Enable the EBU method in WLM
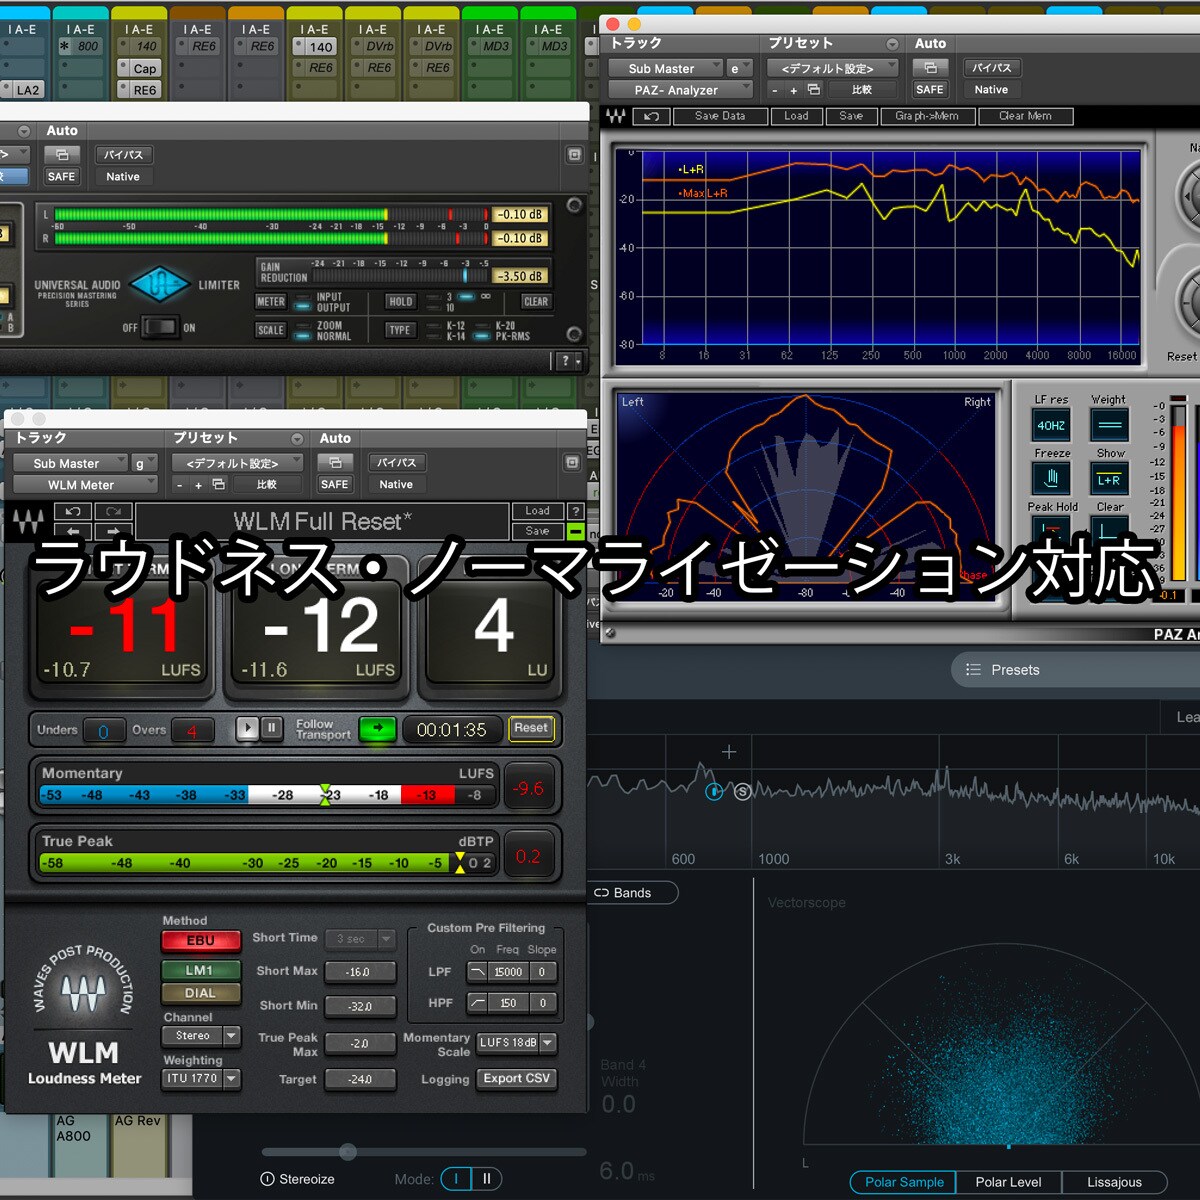The height and width of the screenshot is (1200, 1200). 201,941
